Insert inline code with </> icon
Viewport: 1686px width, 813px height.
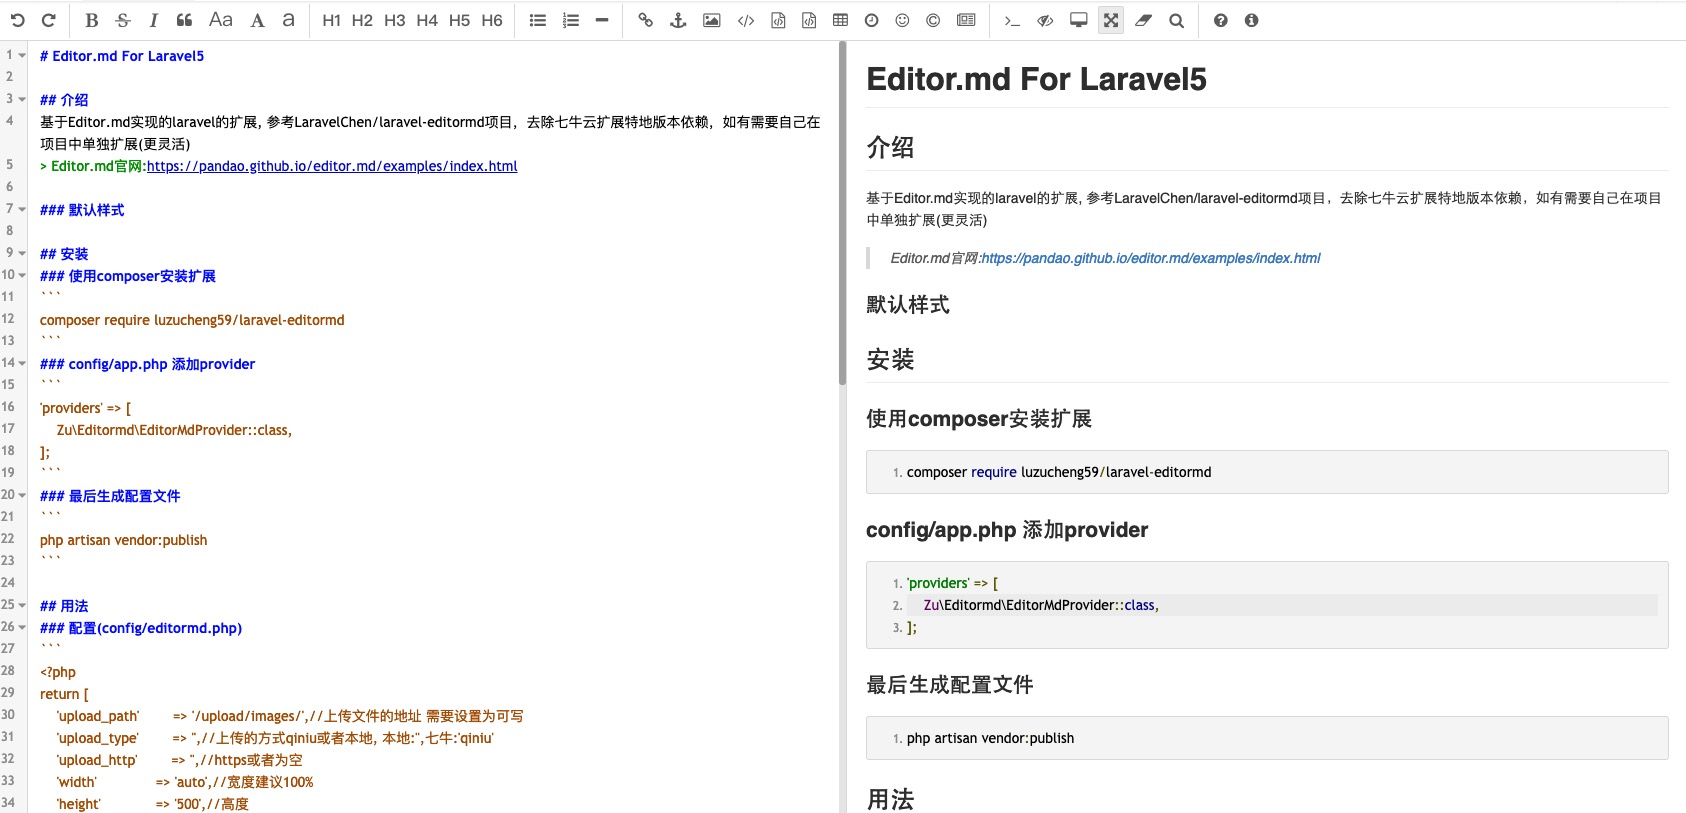[746, 20]
